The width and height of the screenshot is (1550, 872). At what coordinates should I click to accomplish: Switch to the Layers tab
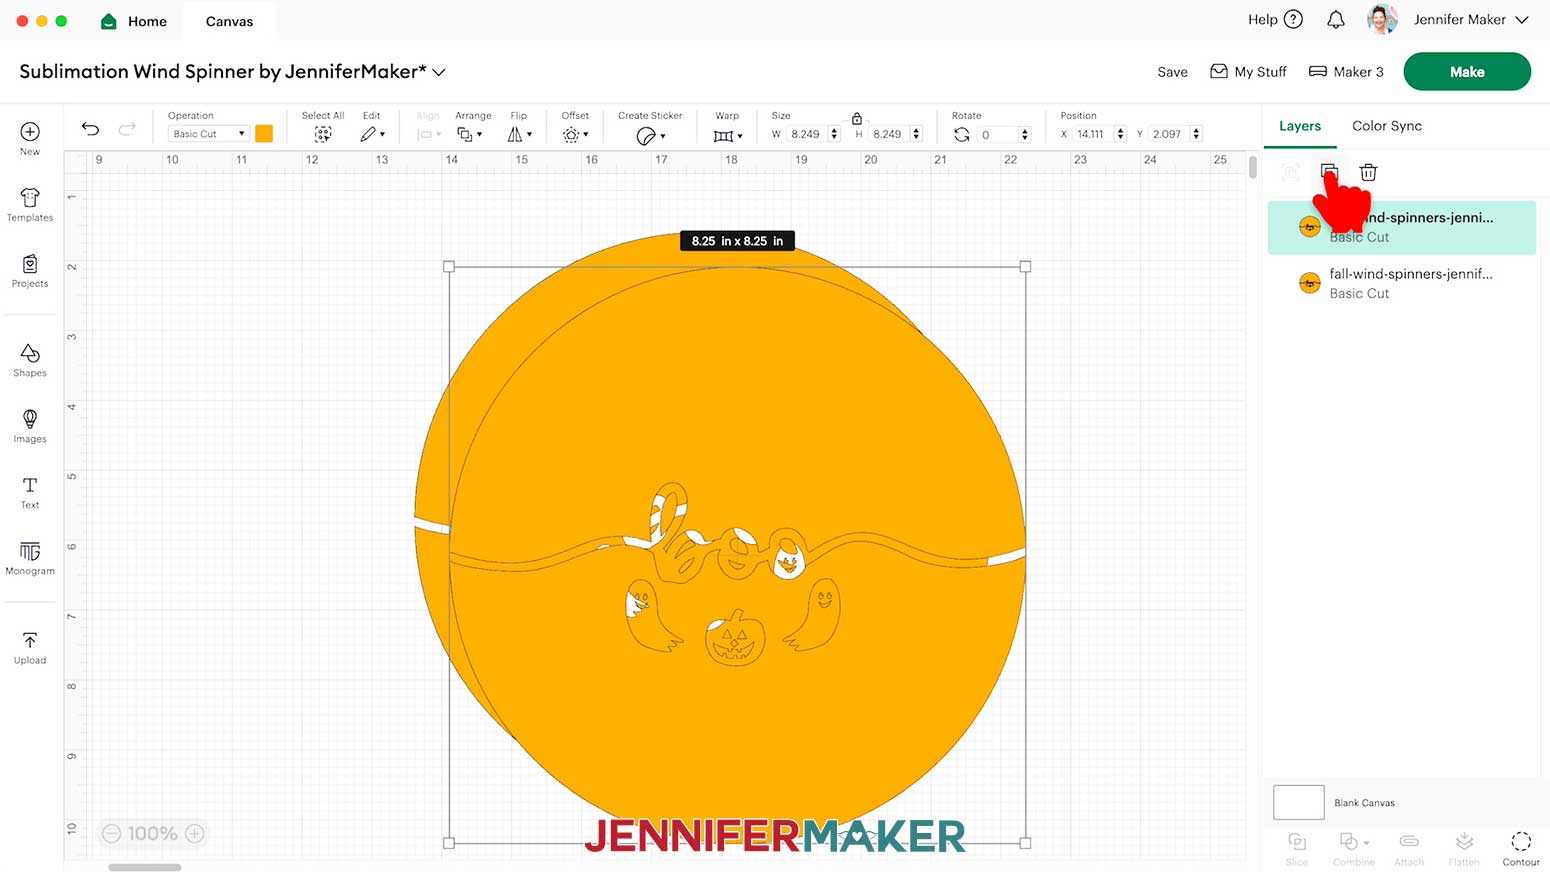[x=1300, y=126]
